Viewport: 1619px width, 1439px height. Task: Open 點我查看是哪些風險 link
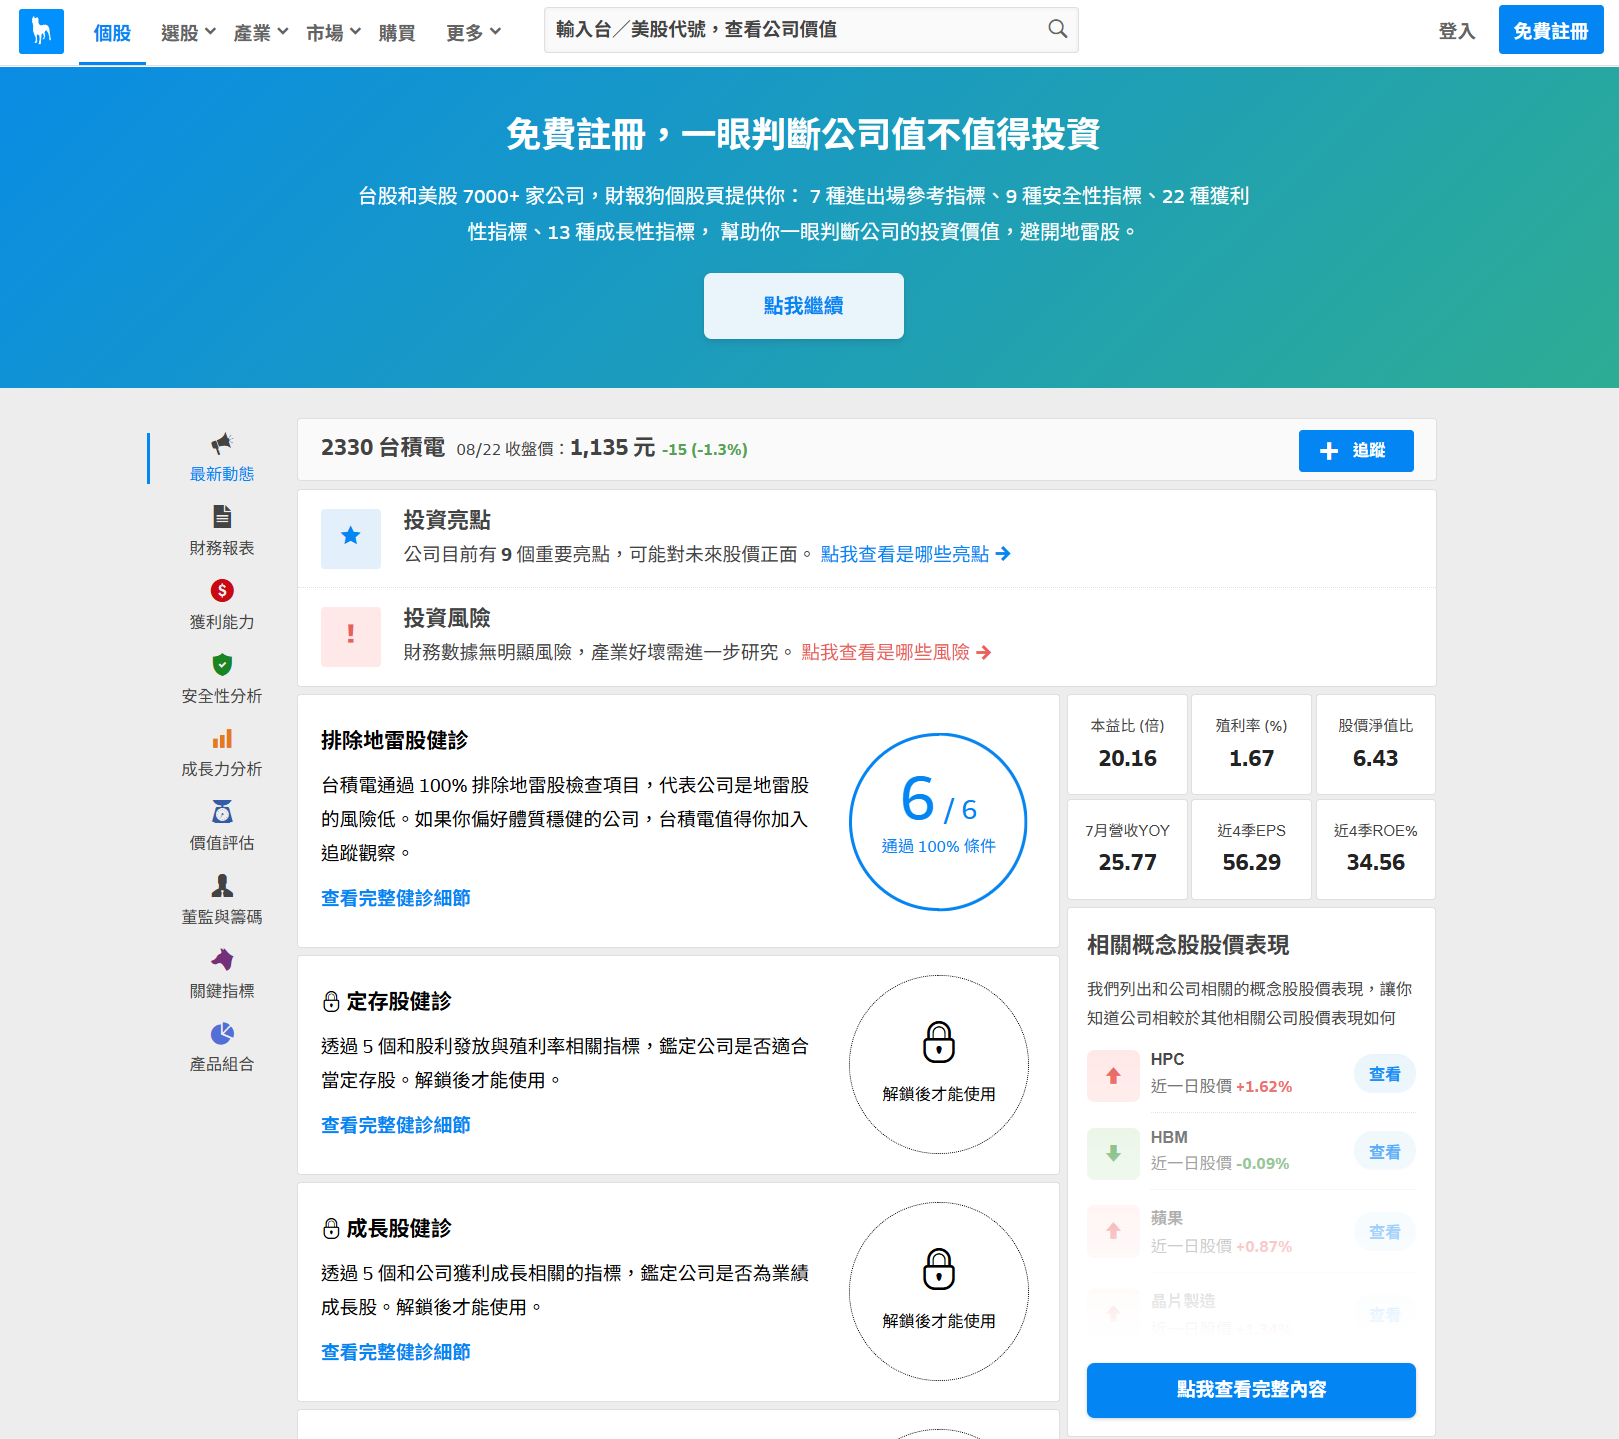896,652
